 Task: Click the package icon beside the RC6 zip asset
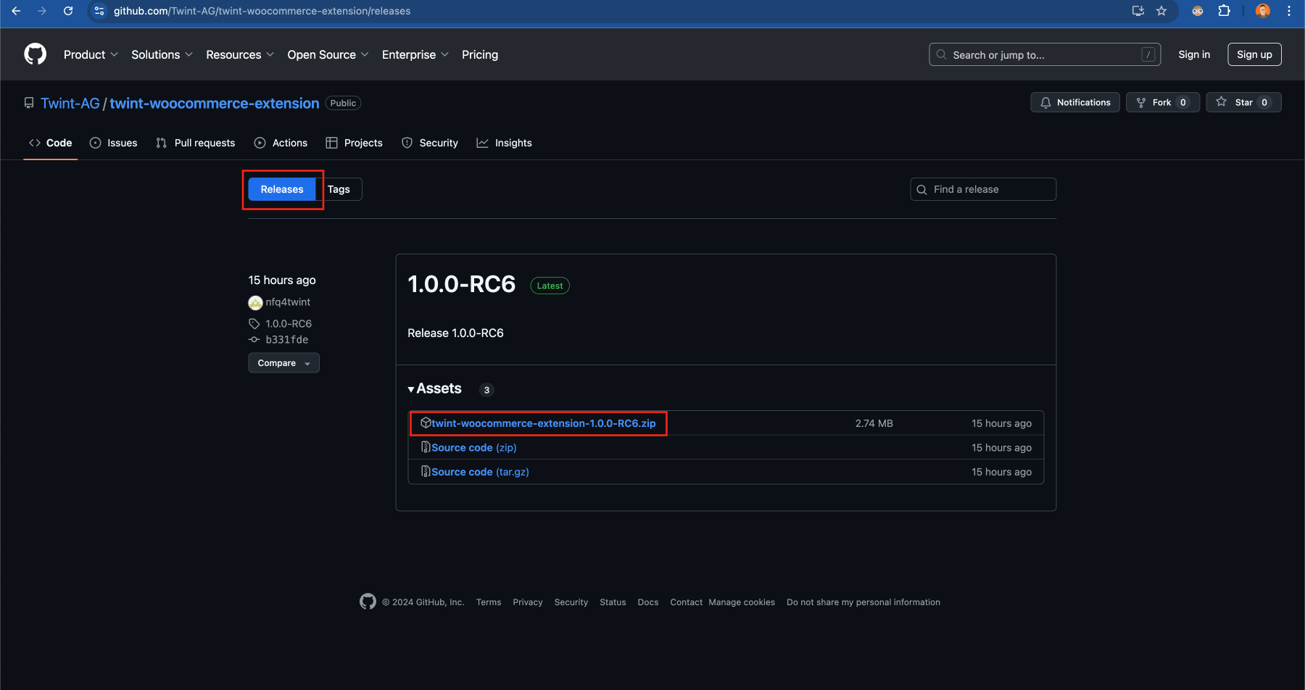click(425, 423)
